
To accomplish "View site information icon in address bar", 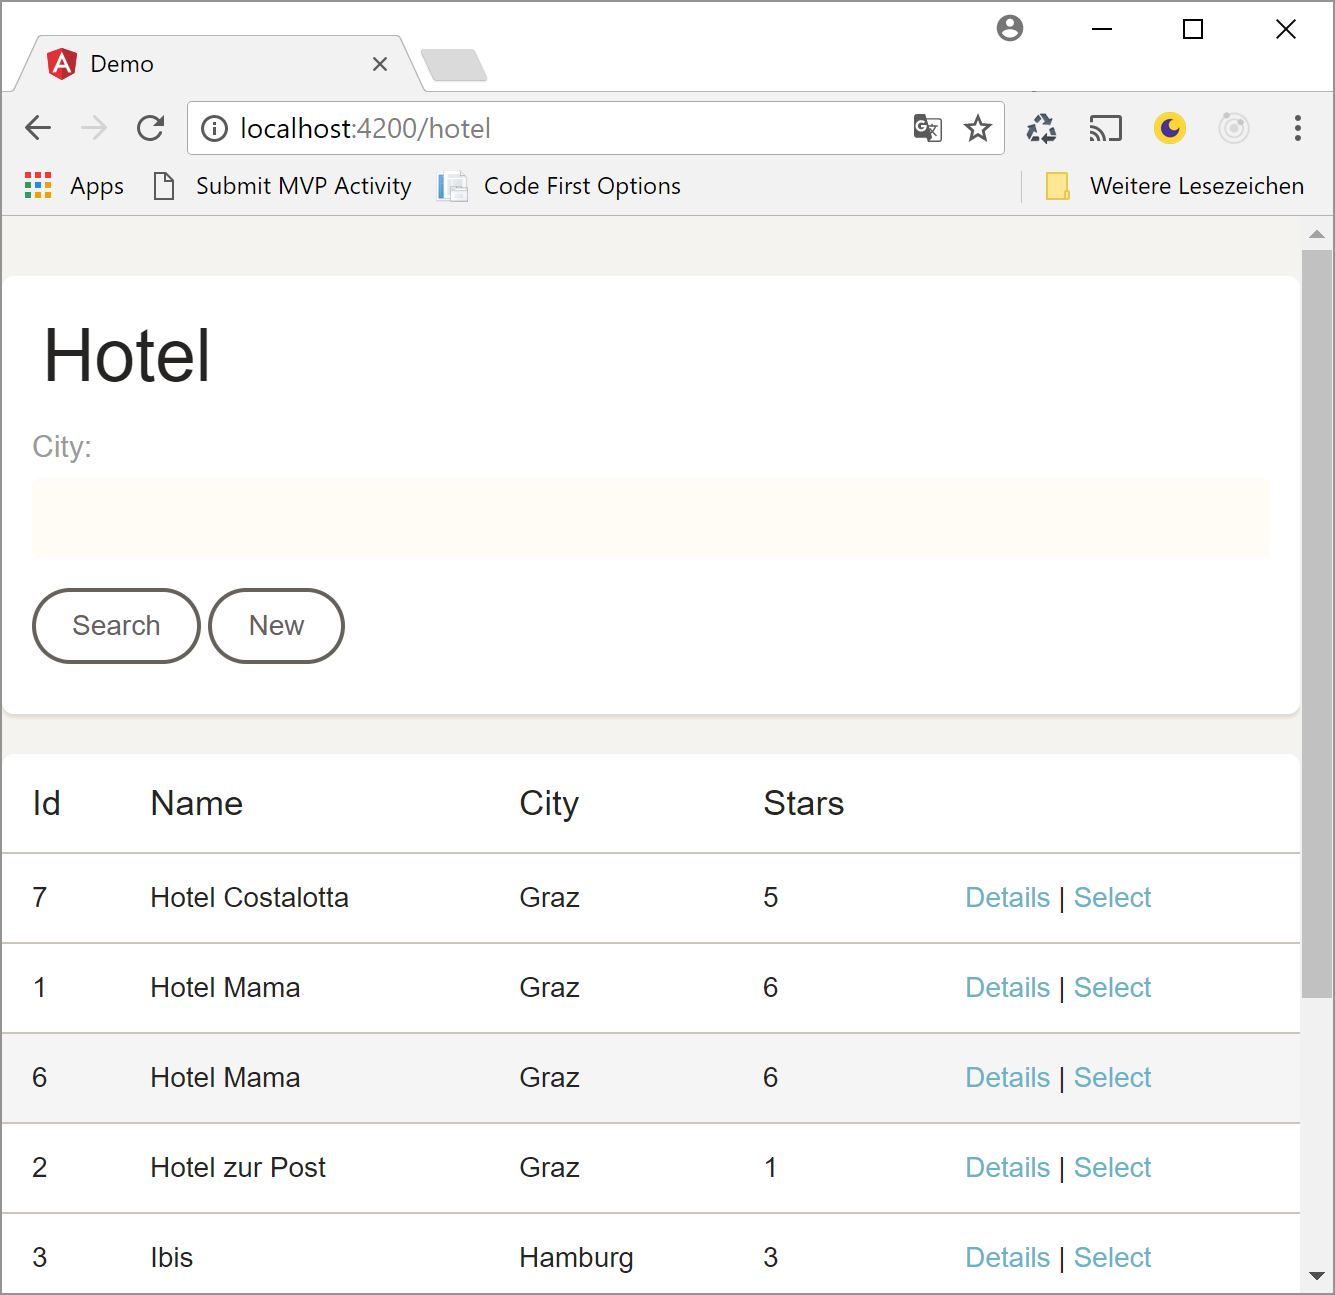I will (214, 128).
